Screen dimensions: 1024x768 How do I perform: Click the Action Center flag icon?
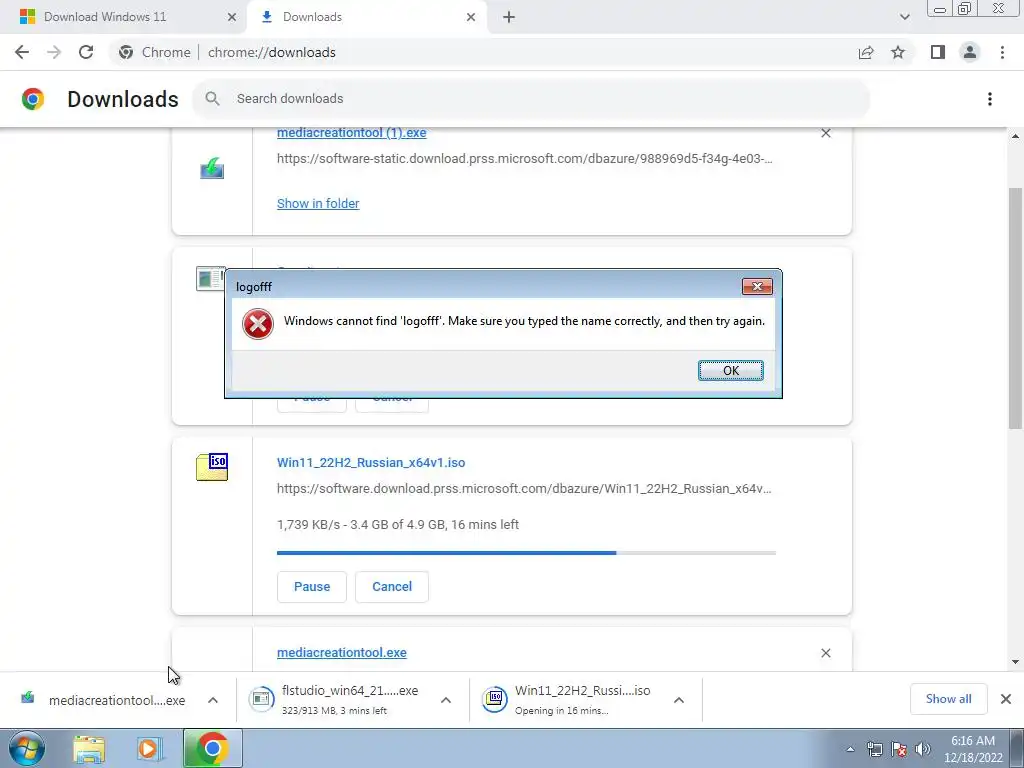point(899,749)
